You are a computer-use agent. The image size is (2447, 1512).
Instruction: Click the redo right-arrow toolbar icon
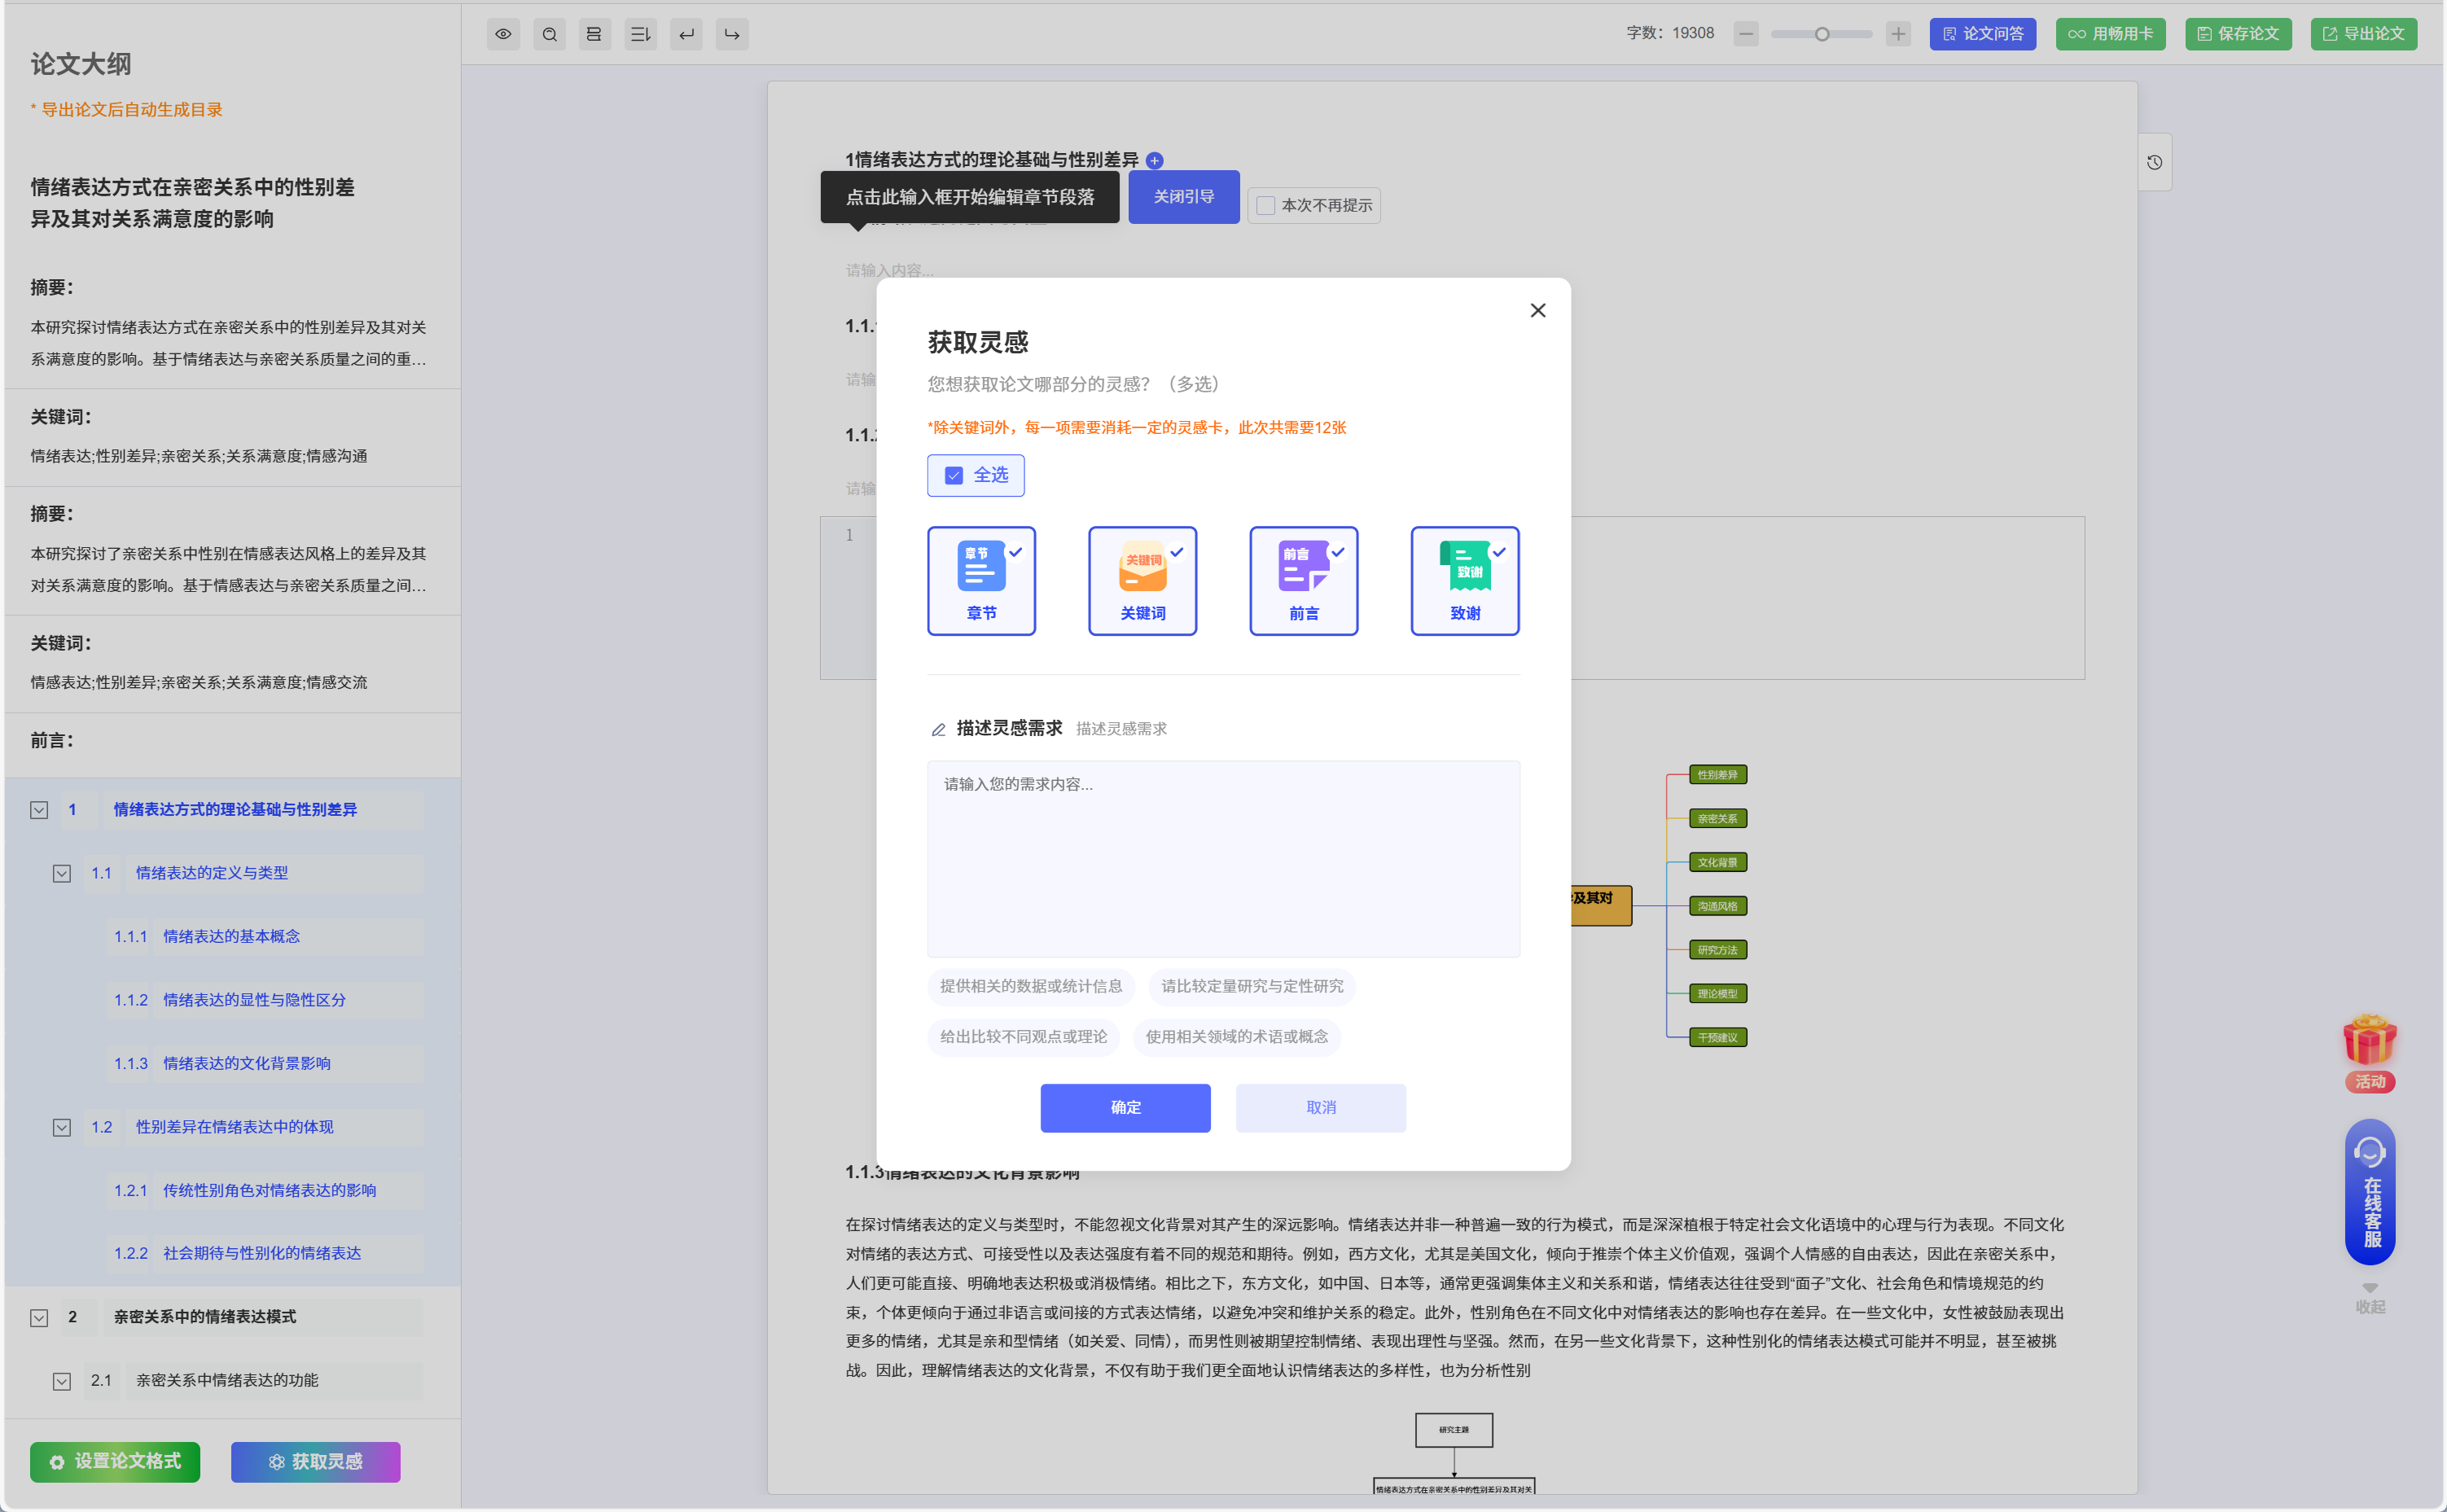click(732, 34)
